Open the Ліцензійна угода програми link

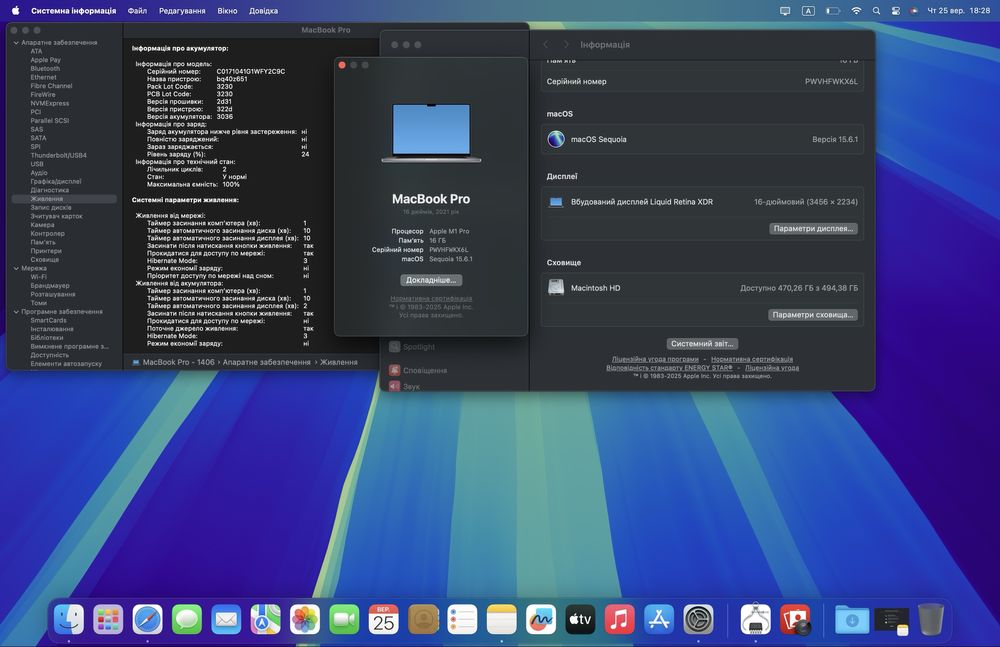pos(655,359)
